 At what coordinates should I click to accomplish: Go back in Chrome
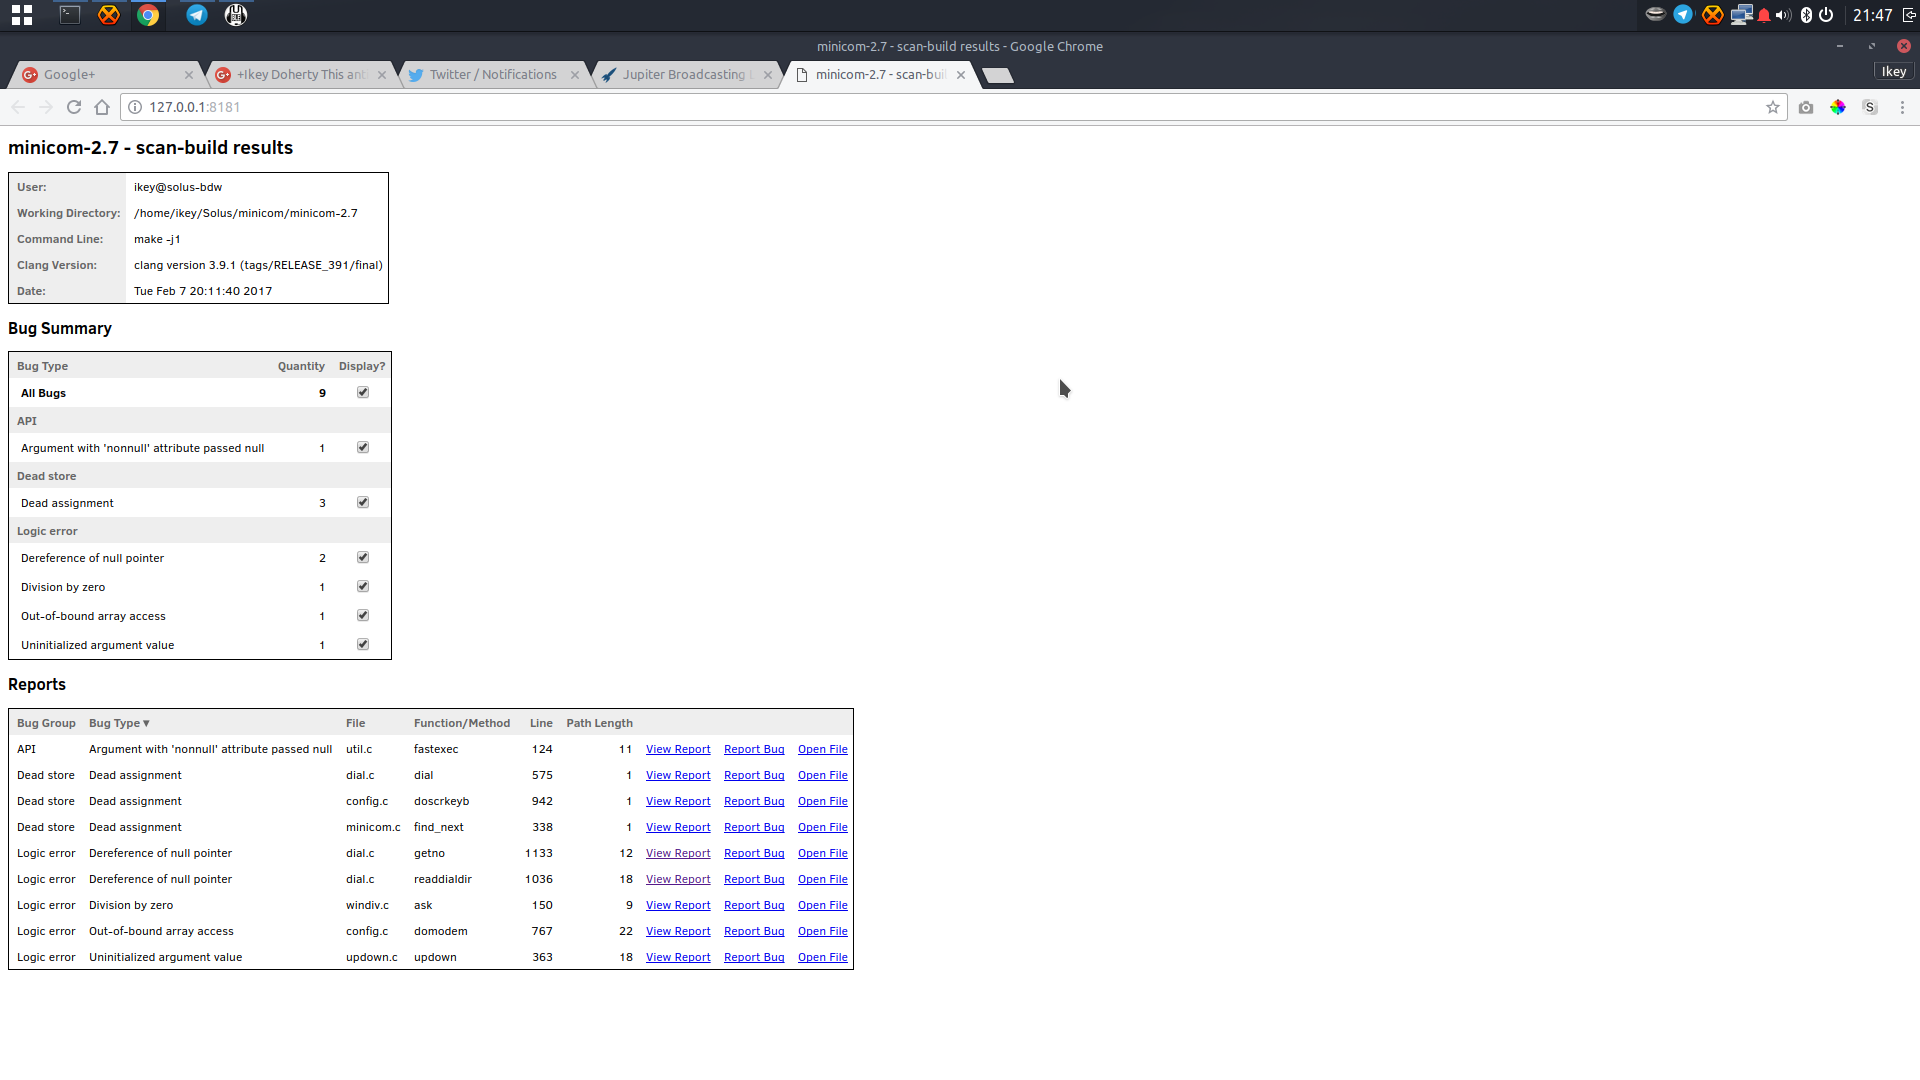tap(18, 107)
